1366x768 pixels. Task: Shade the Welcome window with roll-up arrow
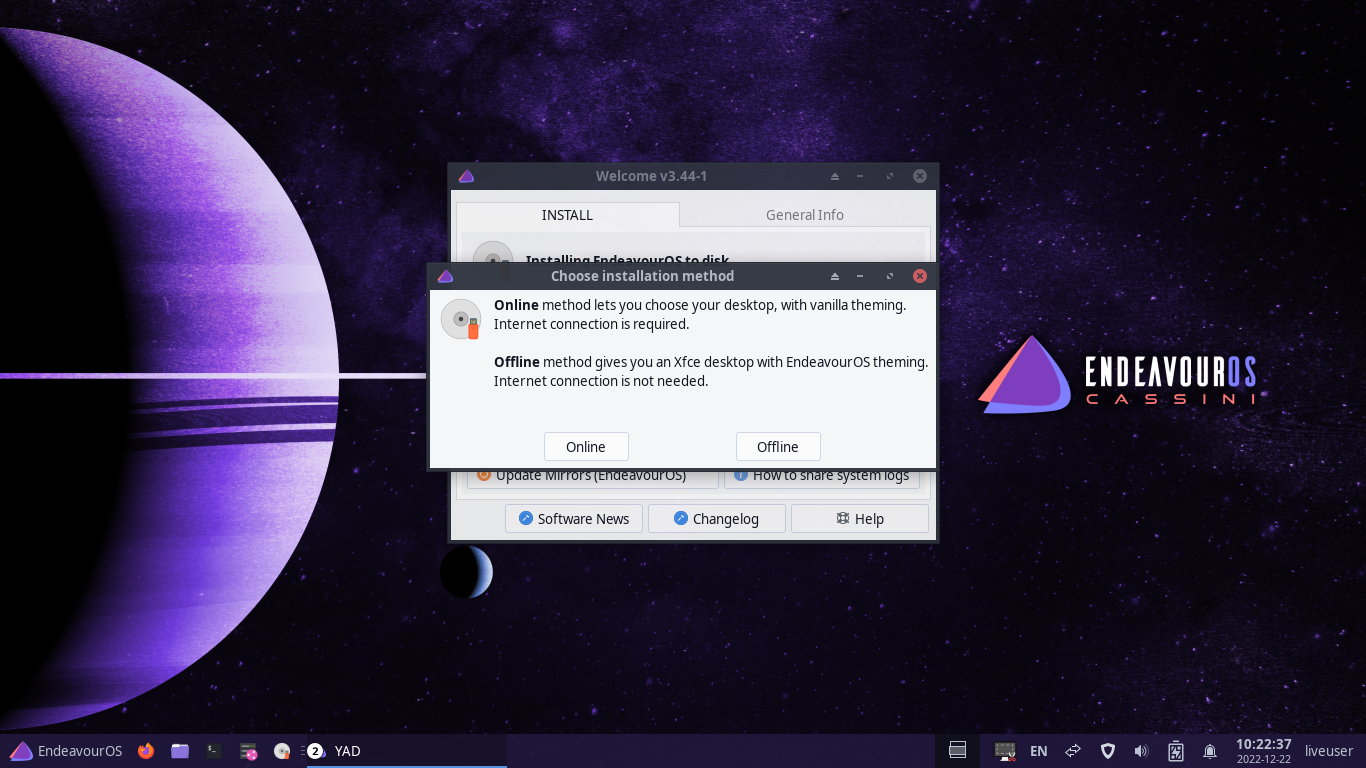(x=835, y=176)
